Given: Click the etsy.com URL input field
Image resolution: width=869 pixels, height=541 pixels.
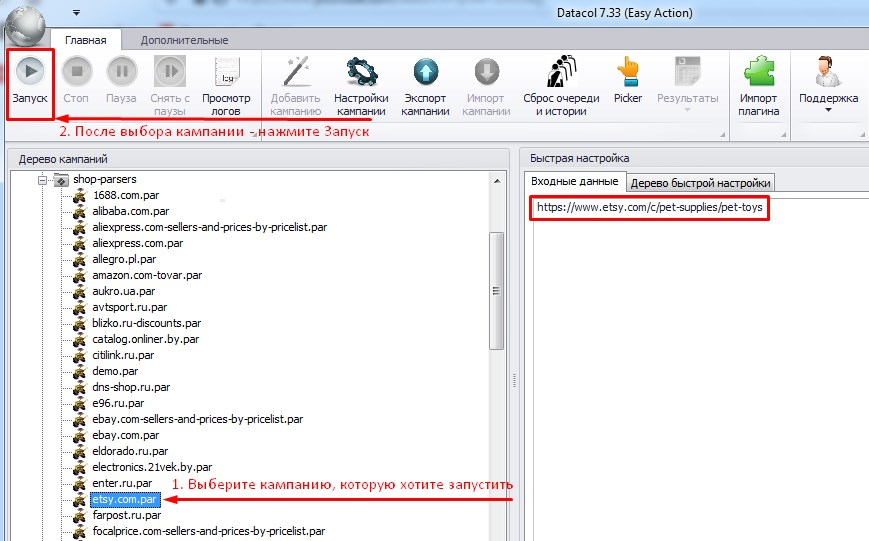Looking at the screenshot, I should (x=650, y=208).
